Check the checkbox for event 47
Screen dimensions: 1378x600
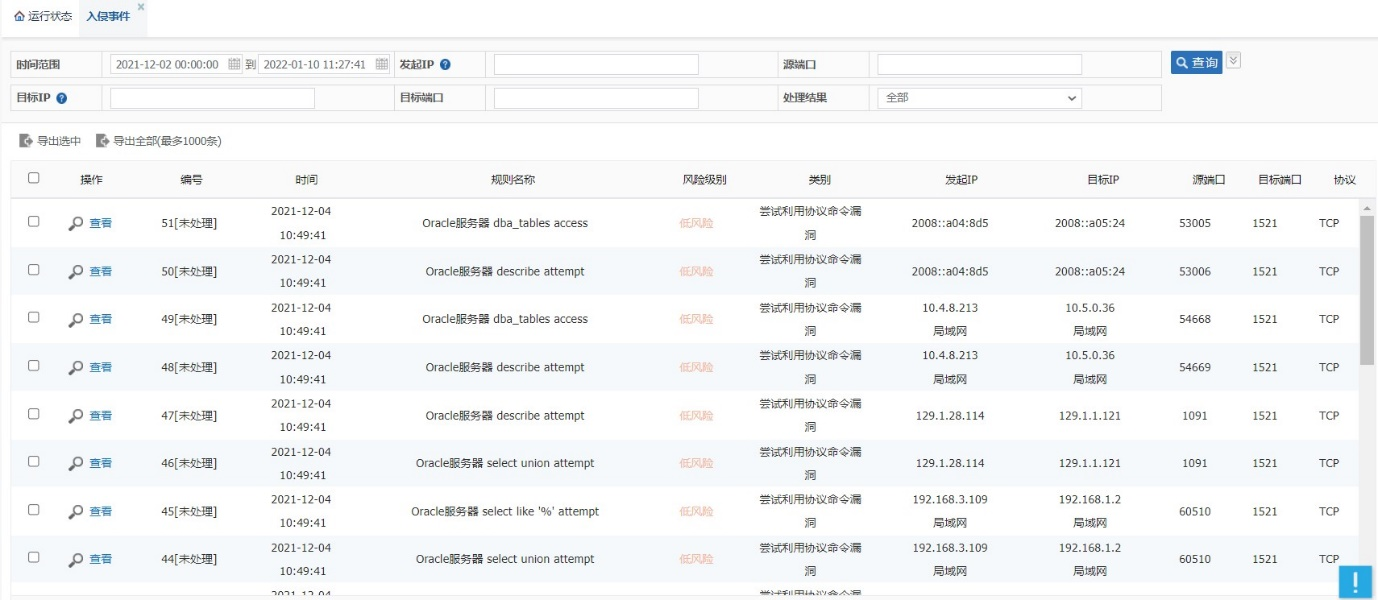(34, 414)
